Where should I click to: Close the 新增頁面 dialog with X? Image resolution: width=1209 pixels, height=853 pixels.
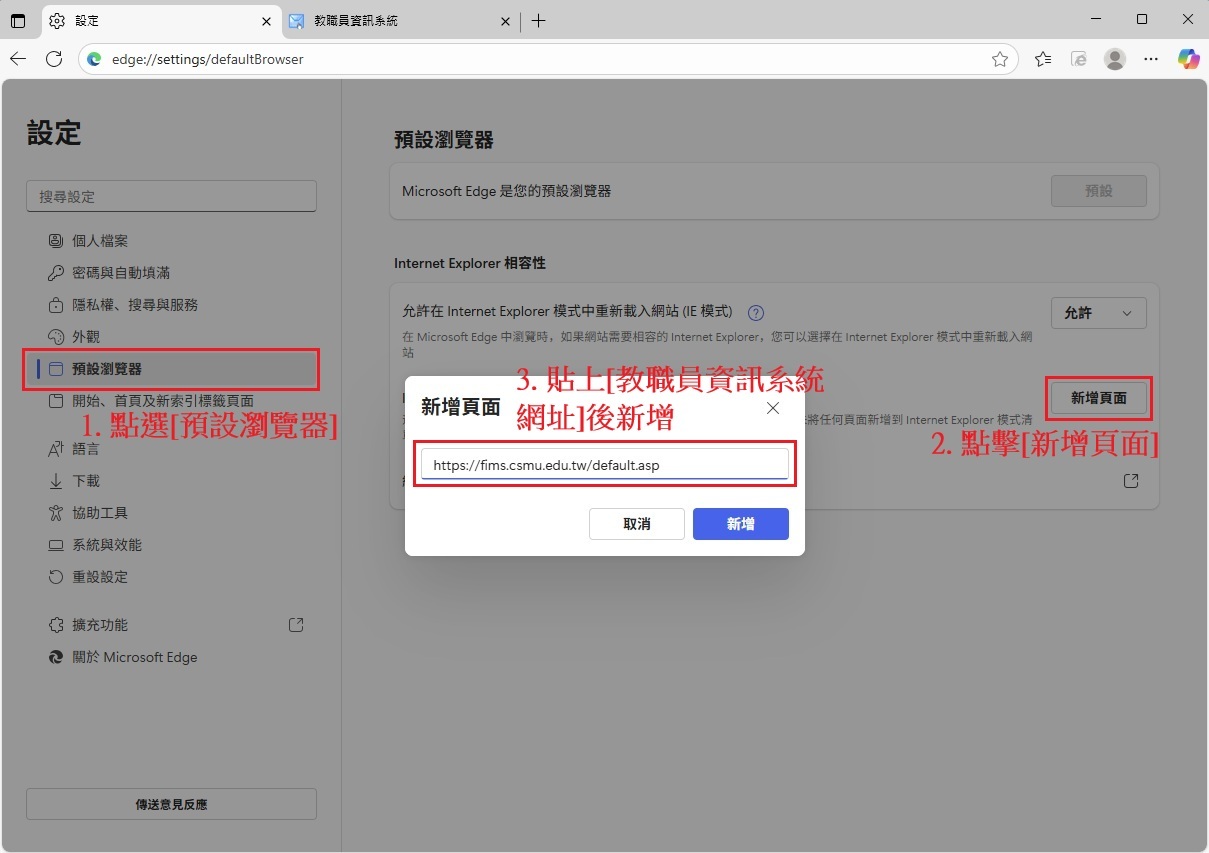(772, 408)
